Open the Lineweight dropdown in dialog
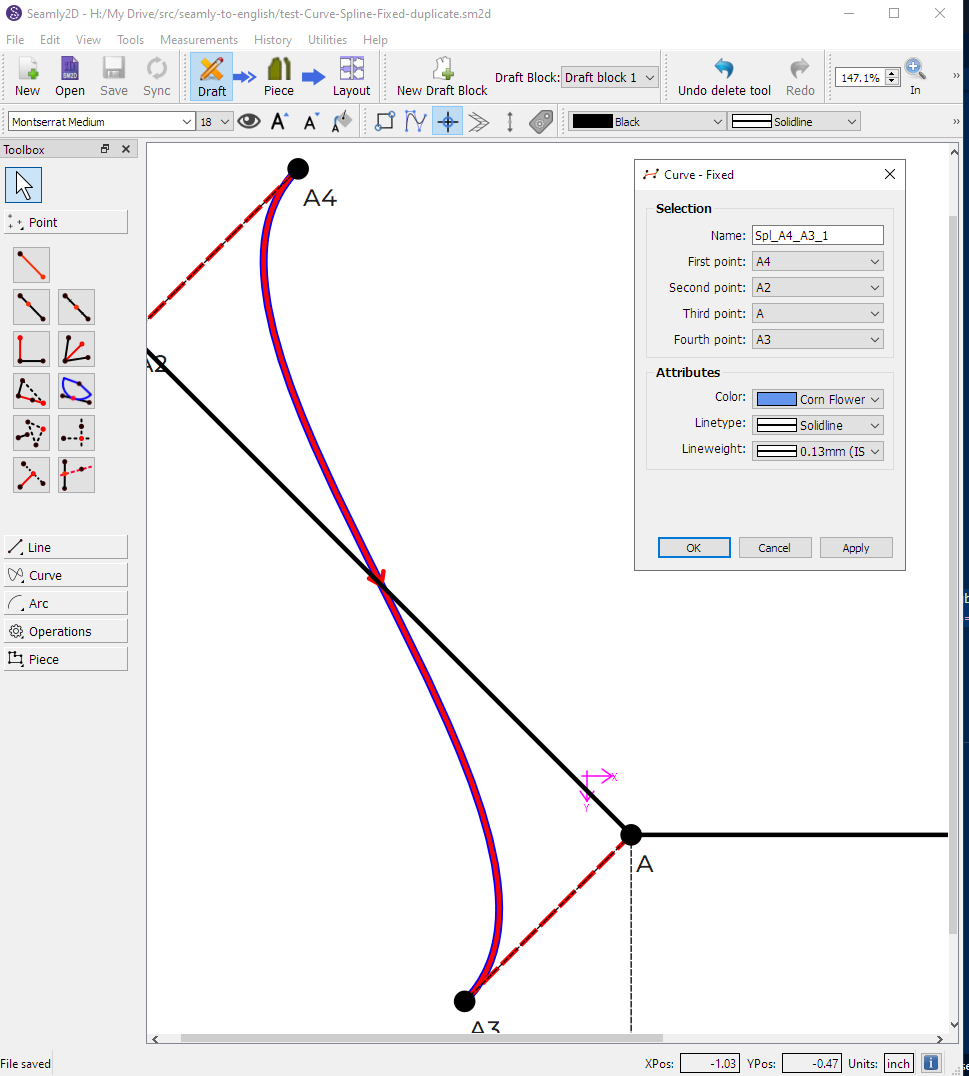 pos(817,451)
